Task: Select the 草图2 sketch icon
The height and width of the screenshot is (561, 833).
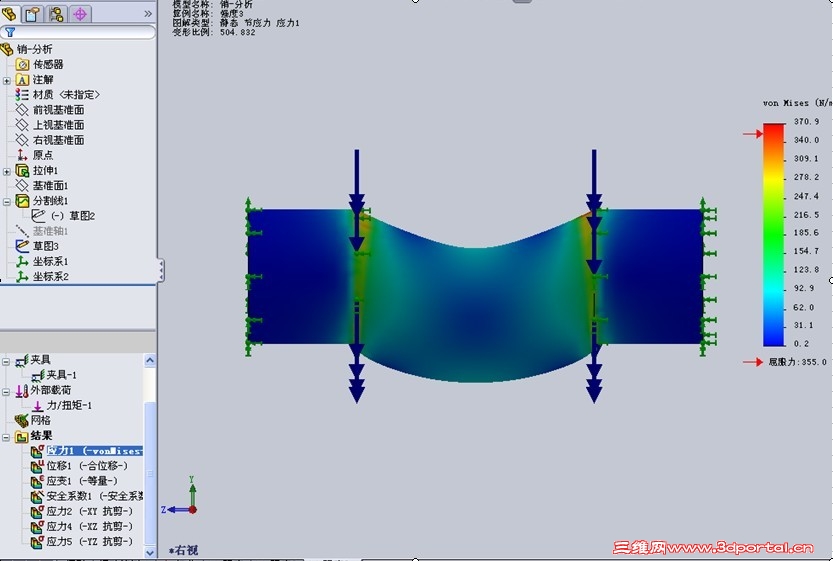Action: pos(38,216)
